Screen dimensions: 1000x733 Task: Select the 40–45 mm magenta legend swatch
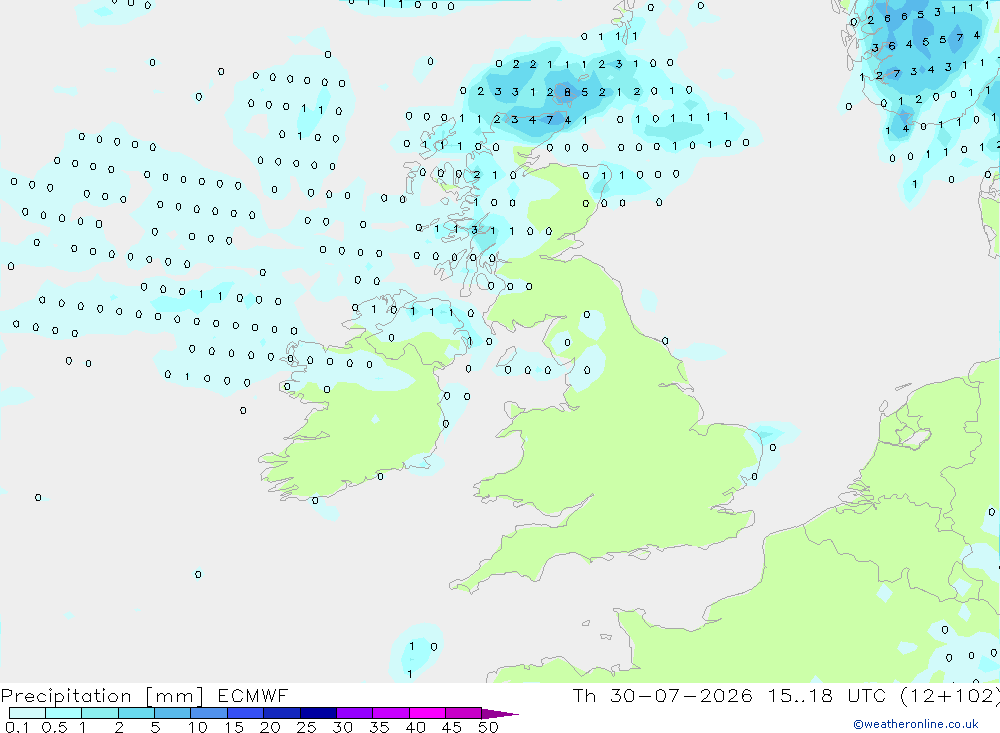tap(427, 713)
